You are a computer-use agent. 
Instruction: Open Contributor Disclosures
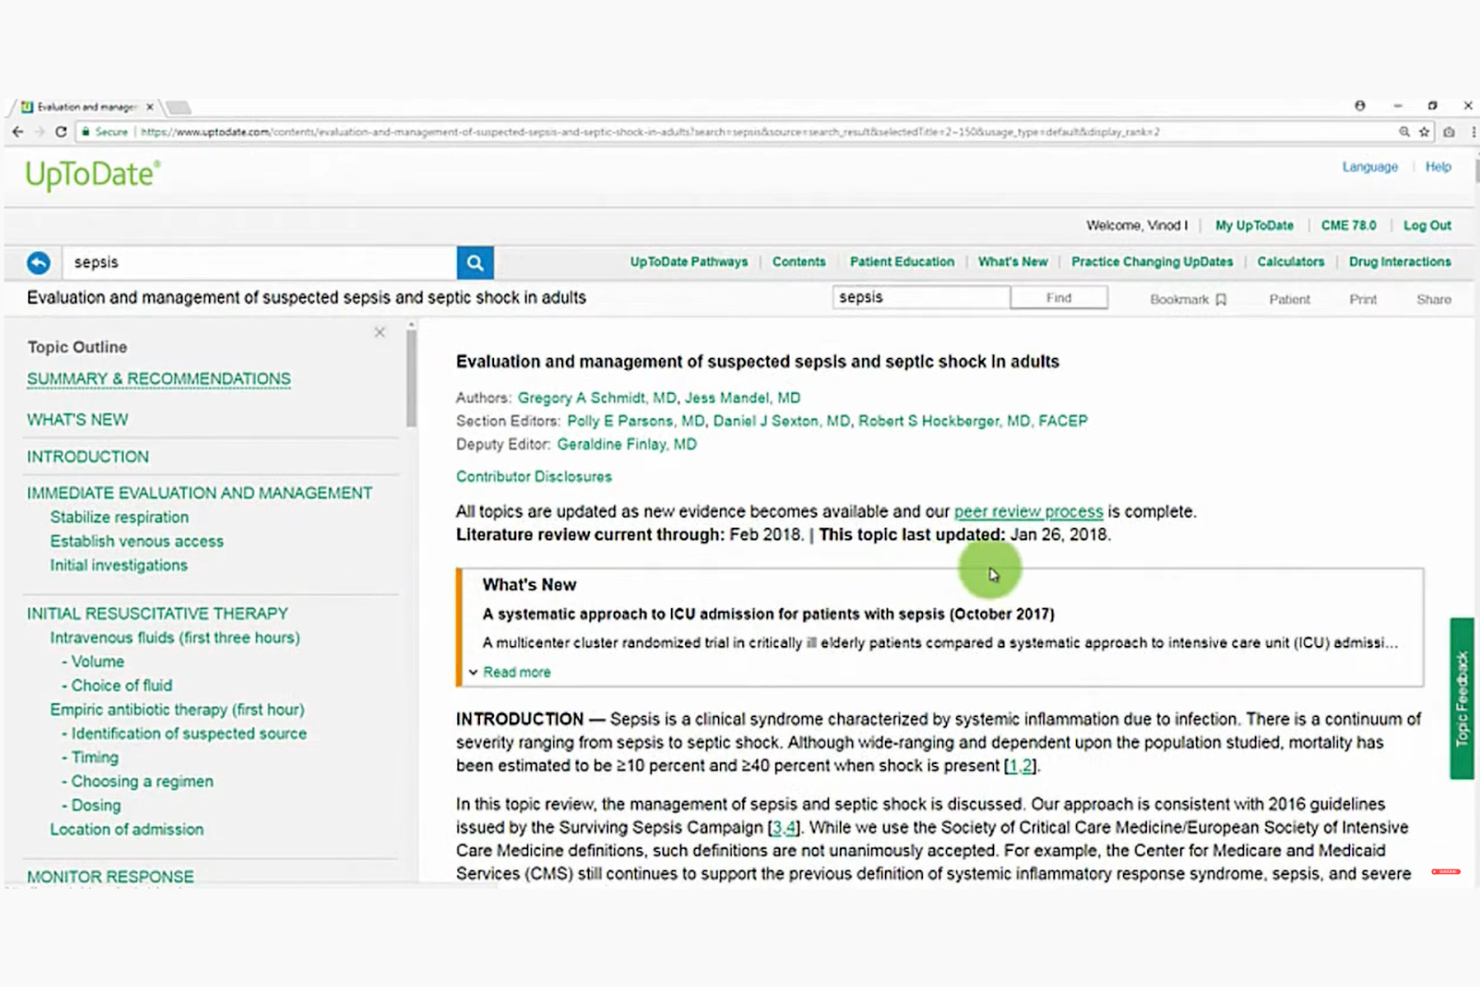[x=534, y=477]
